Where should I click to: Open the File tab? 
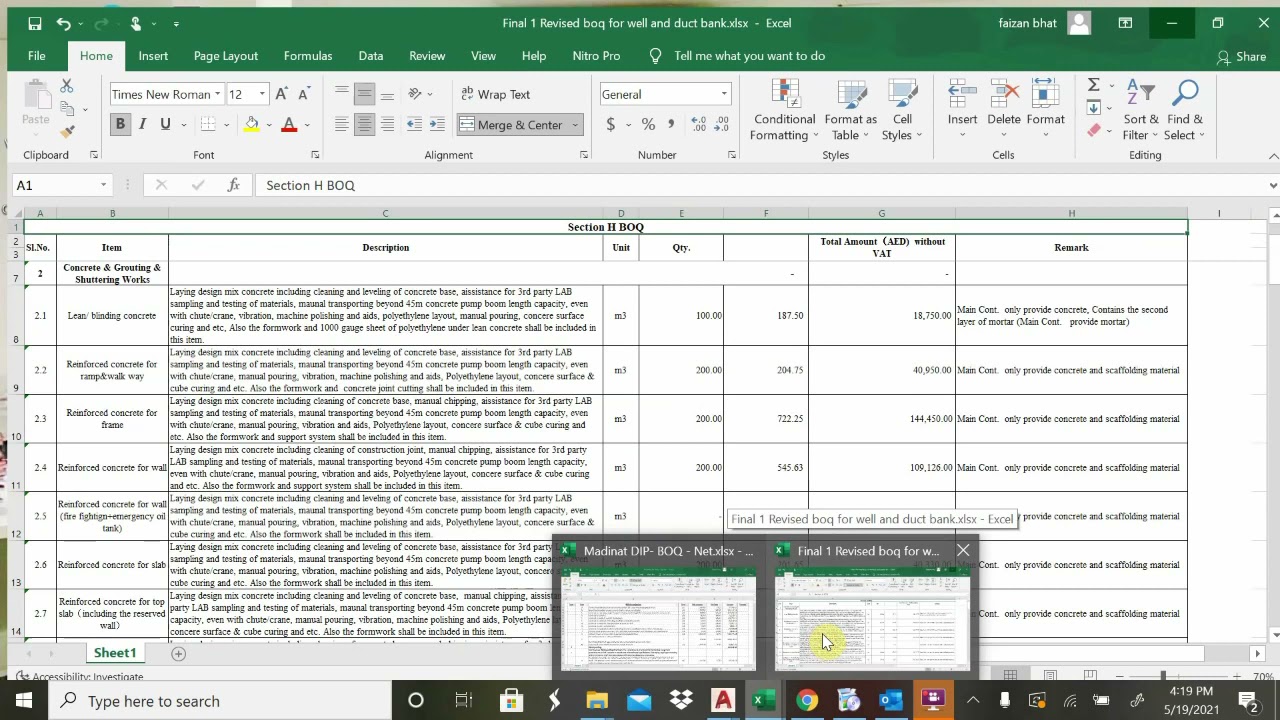tap(37, 56)
